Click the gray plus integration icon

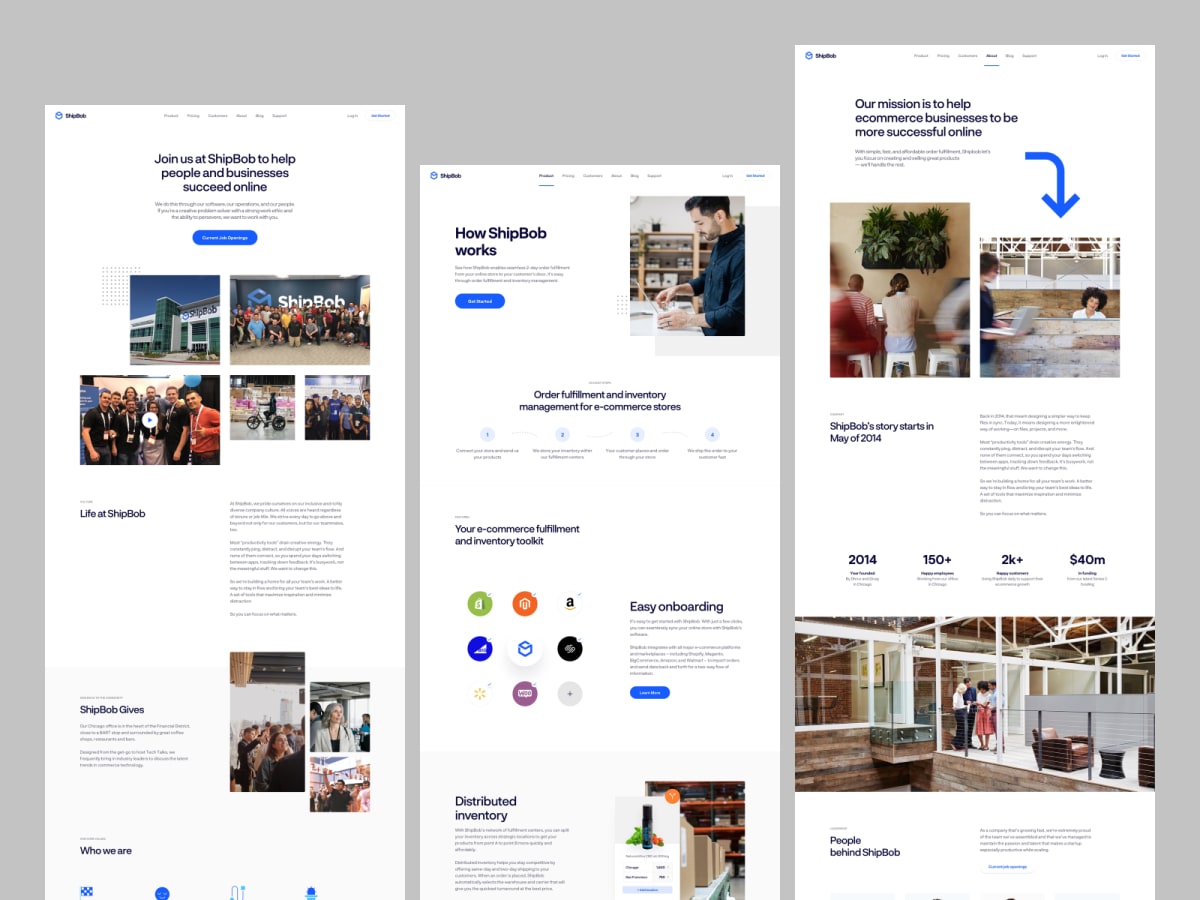(x=570, y=694)
